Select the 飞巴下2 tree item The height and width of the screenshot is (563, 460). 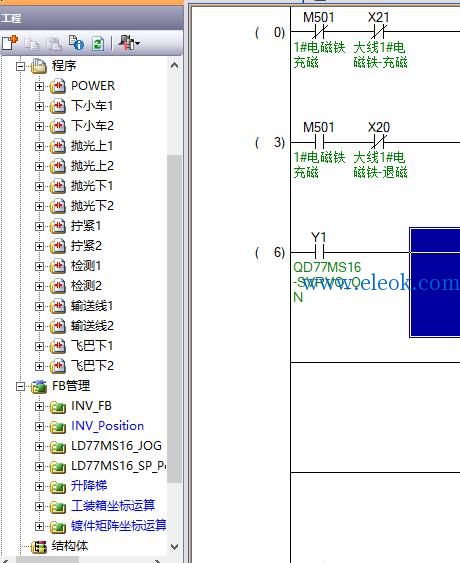tap(92, 366)
